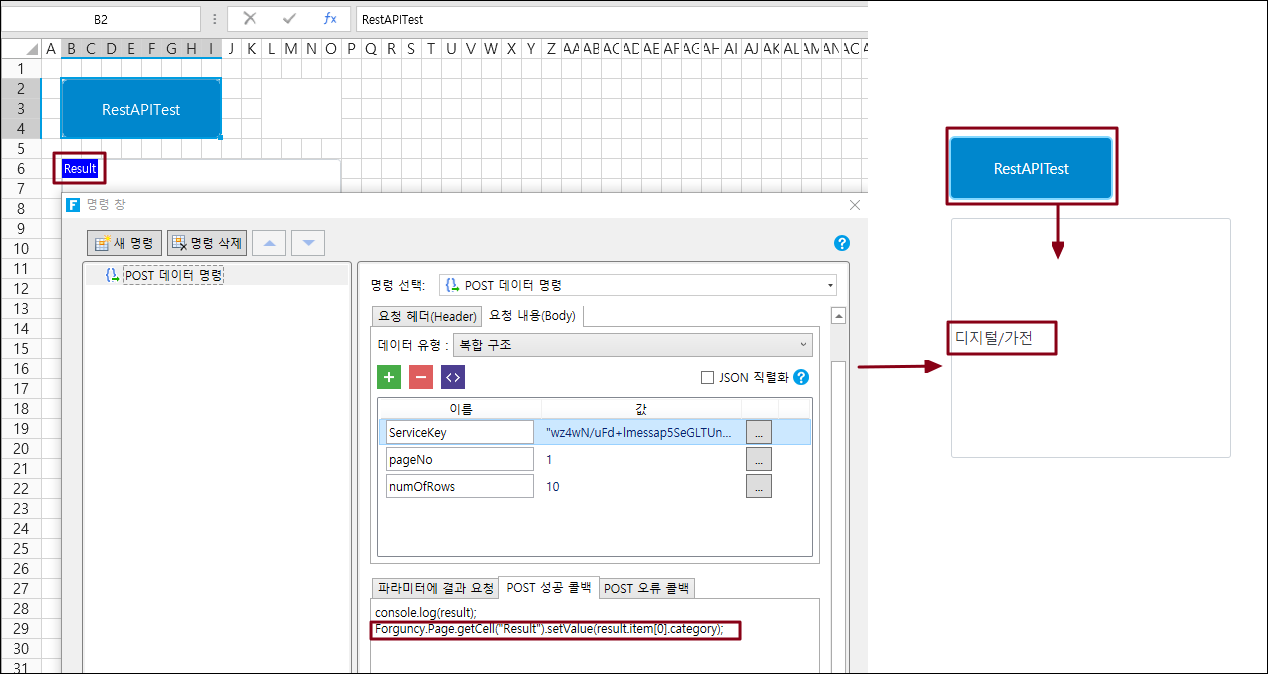Click the 새 명령 button

(x=125, y=243)
